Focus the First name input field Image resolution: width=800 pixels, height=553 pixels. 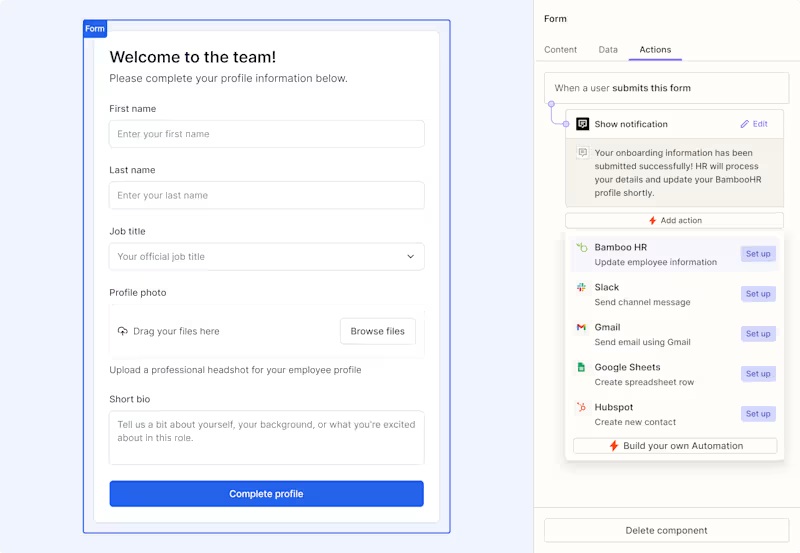click(x=266, y=134)
